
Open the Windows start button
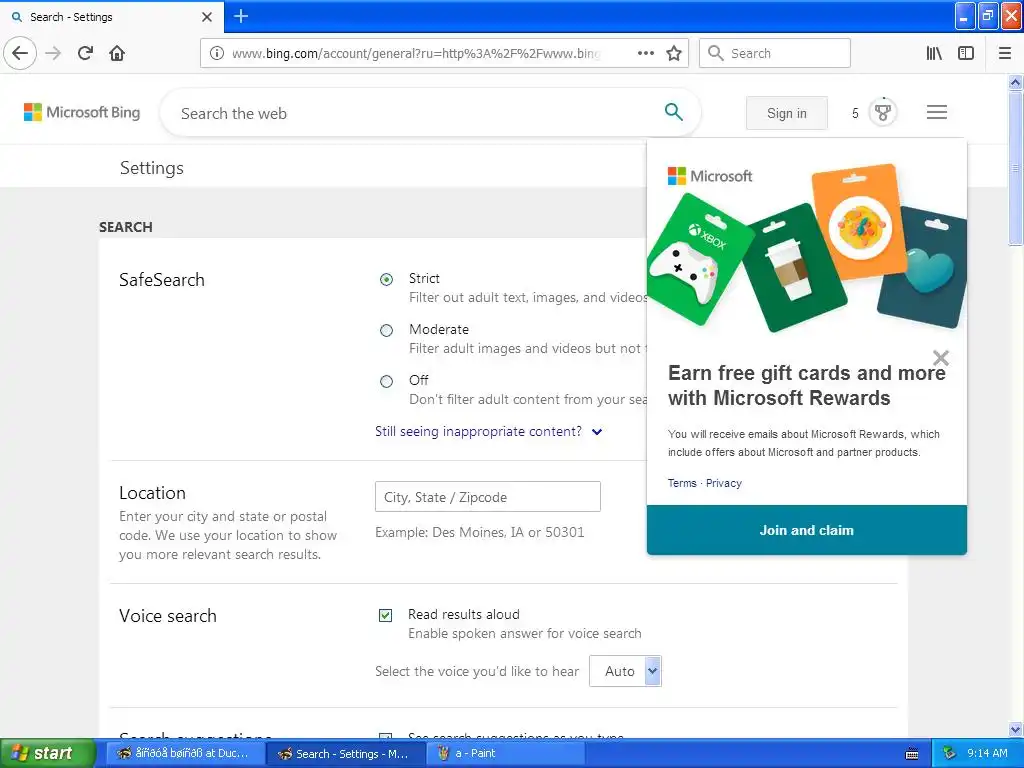click(x=47, y=754)
